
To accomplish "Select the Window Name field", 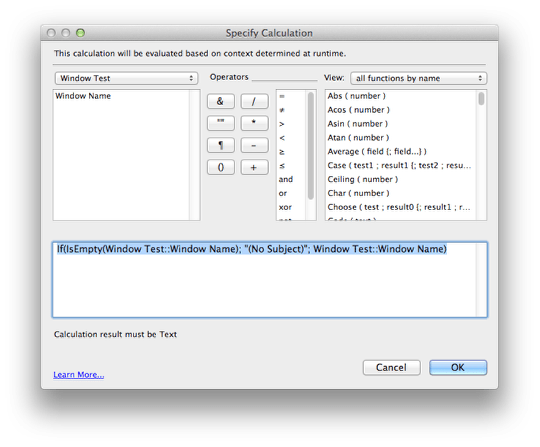I will pyautogui.click(x=83, y=96).
